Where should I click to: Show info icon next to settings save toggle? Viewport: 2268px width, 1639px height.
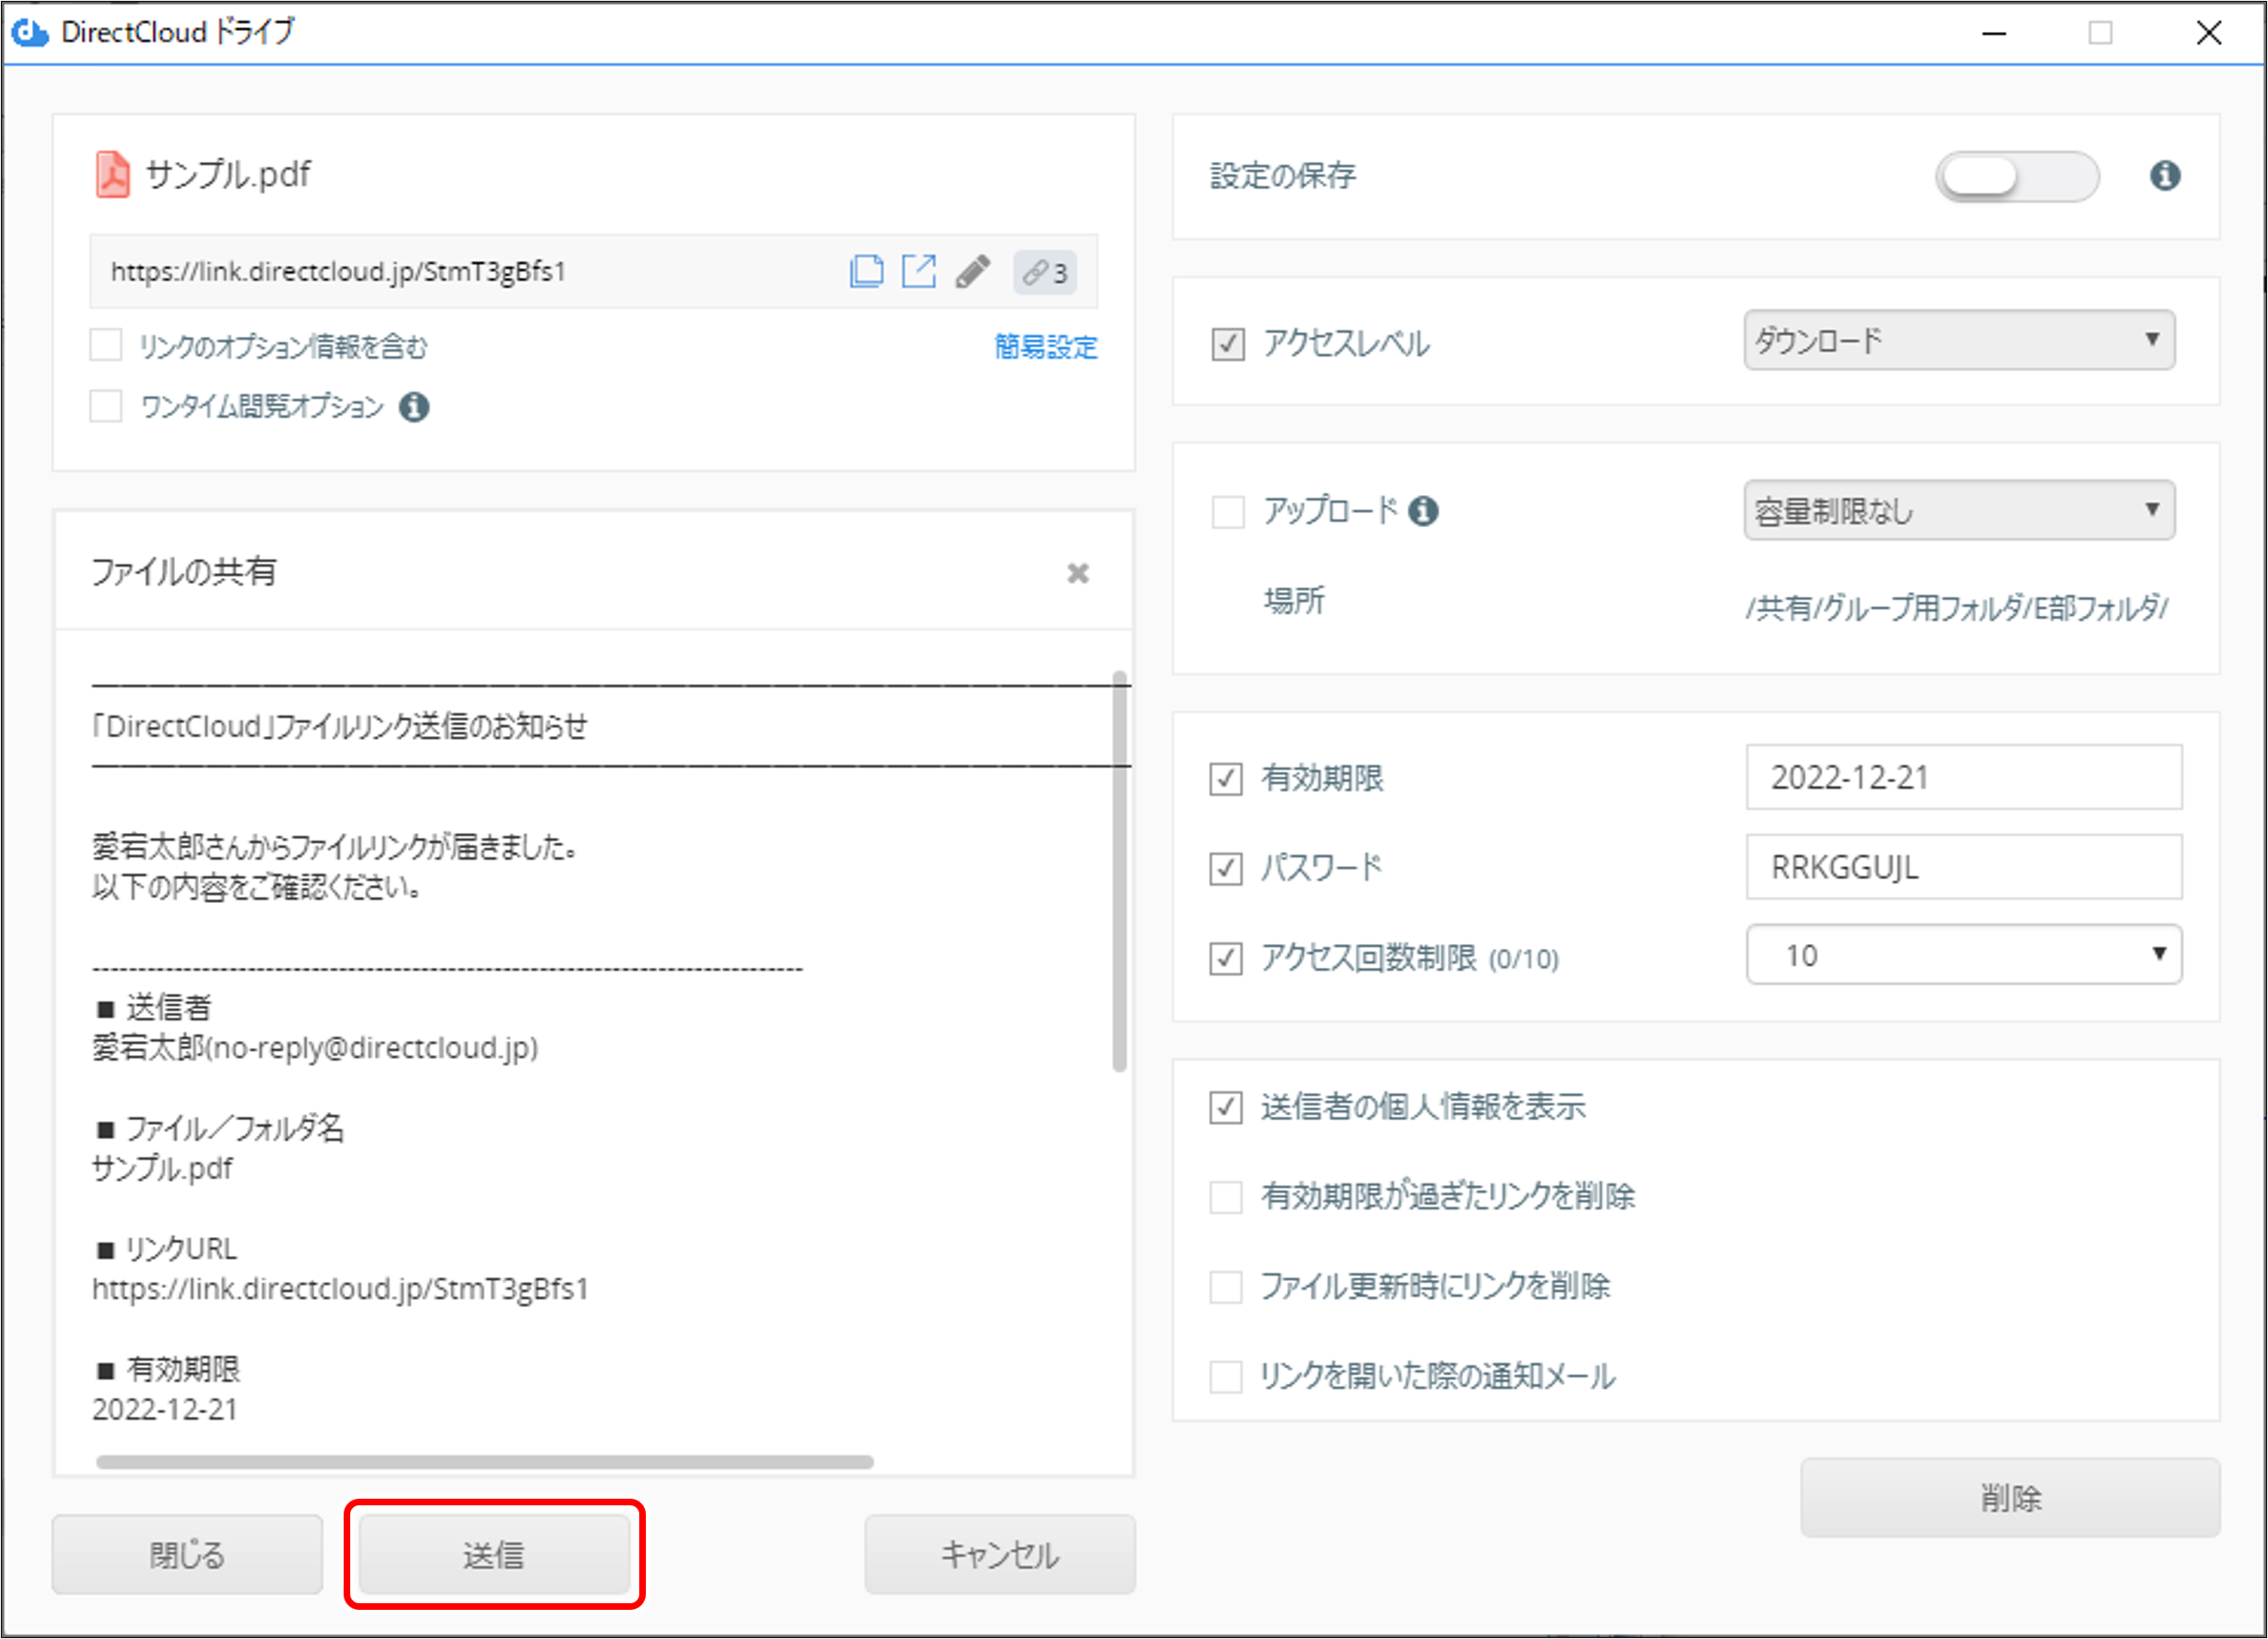(2165, 176)
